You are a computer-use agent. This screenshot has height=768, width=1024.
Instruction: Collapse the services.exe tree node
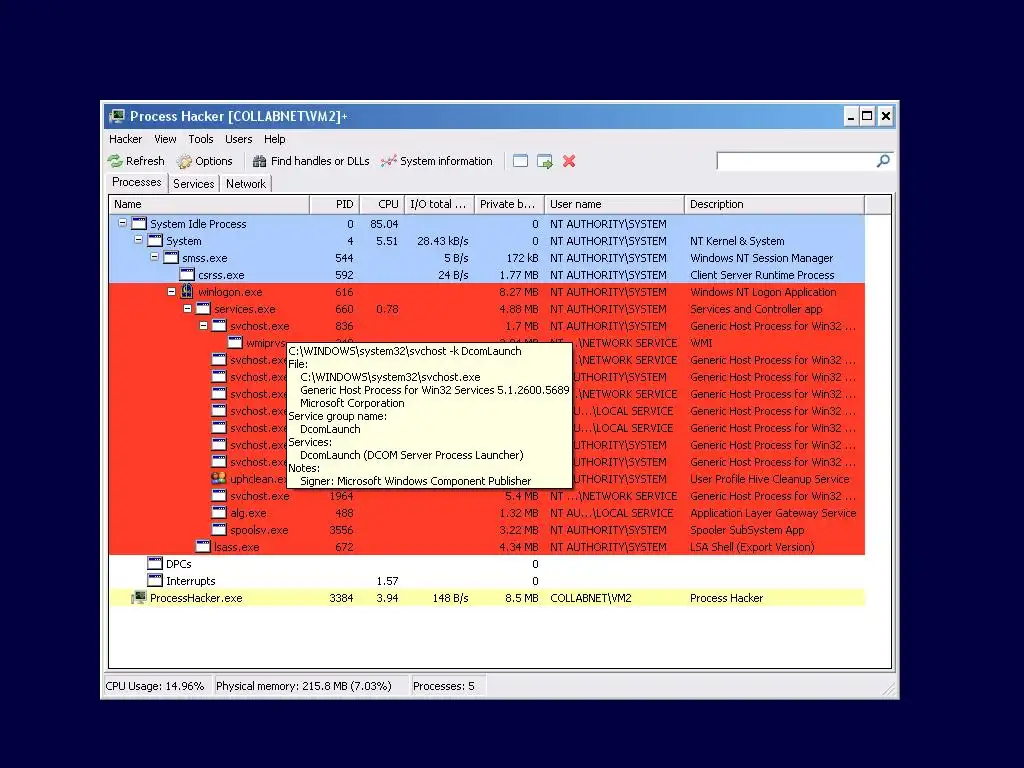click(x=187, y=308)
